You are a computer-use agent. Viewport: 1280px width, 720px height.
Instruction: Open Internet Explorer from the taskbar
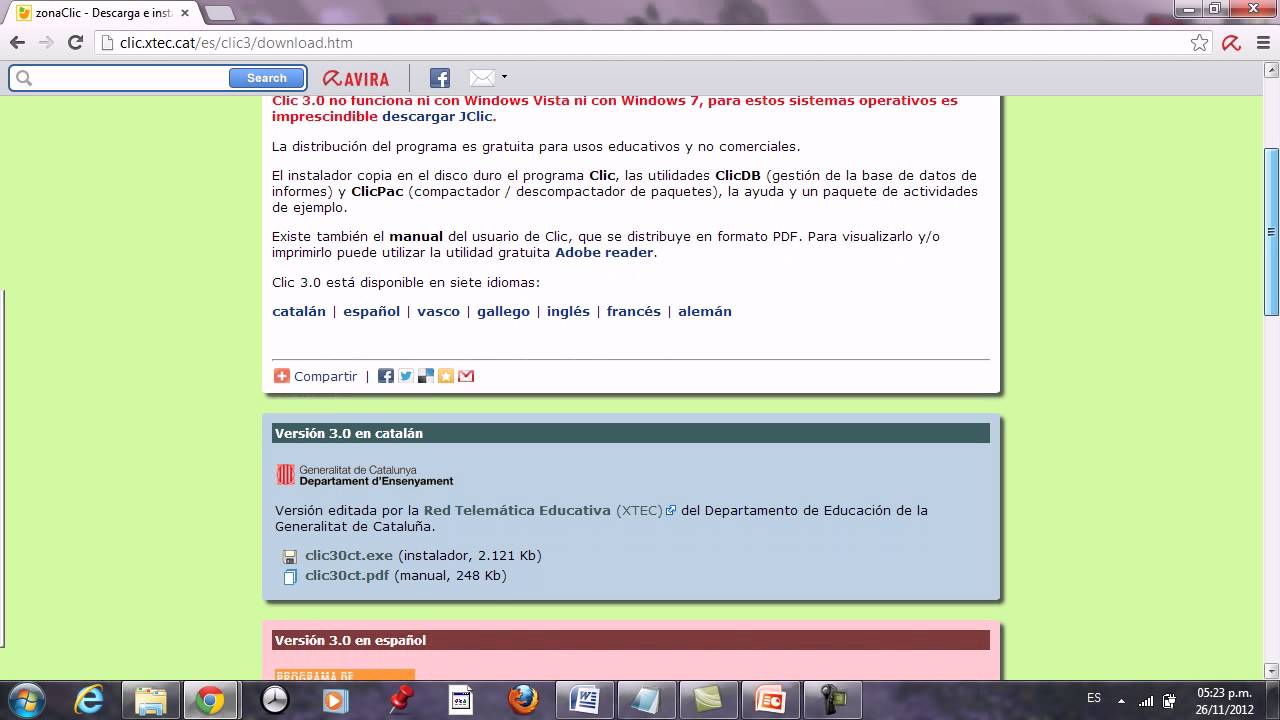point(89,700)
